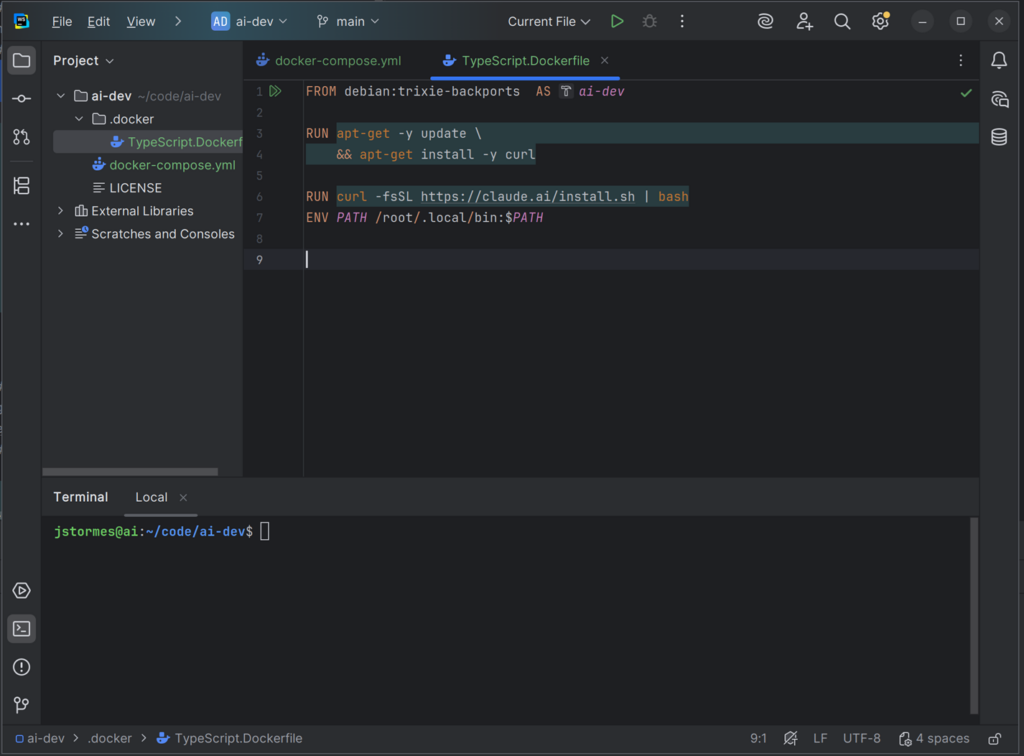Open the Structure tool window
The width and height of the screenshot is (1024, 756).
pos(21,186)
